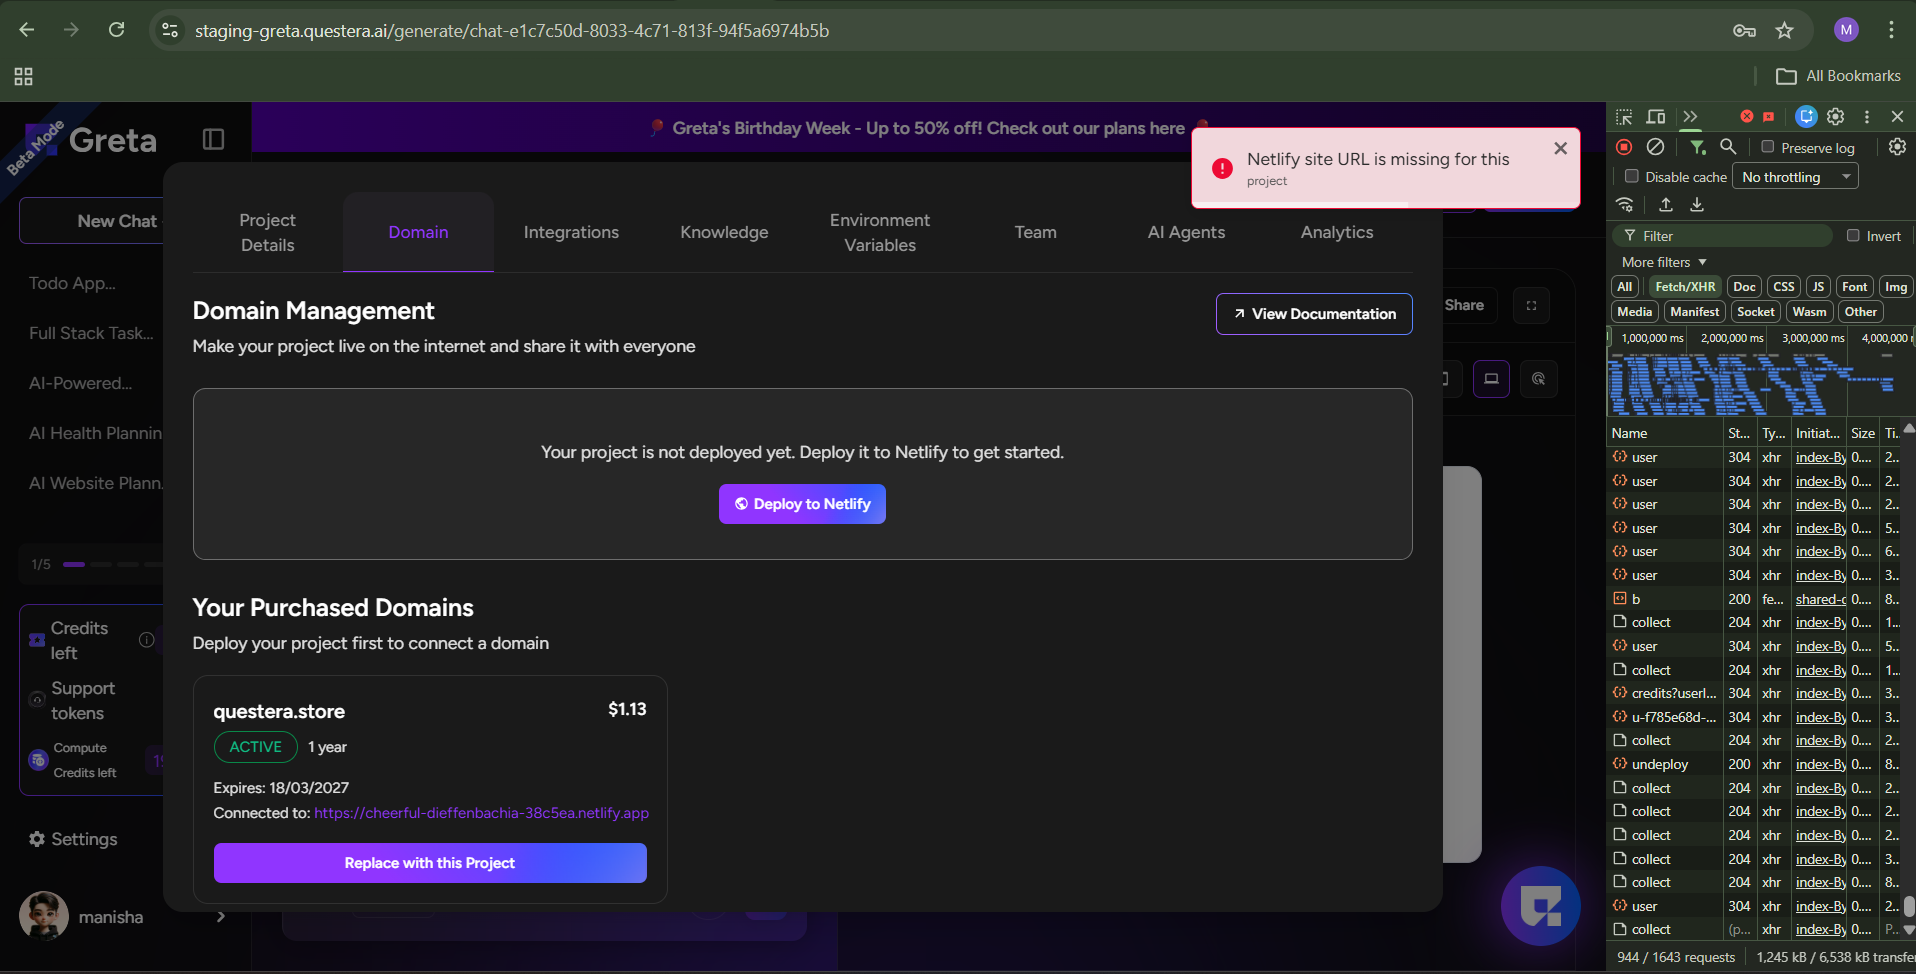Click the red error count icon in DevTools
The image size is (1916, 974).
pyautogui.click(x=1746, y=117)
